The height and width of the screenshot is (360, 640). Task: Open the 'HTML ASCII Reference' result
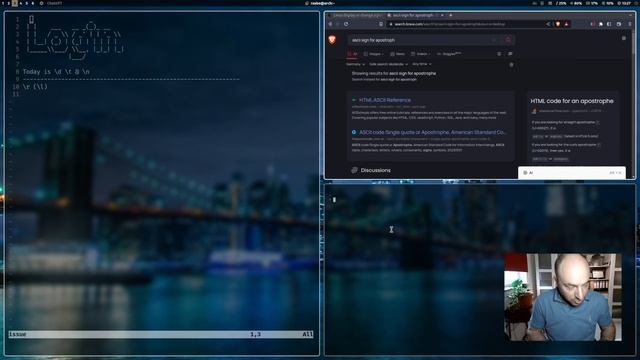[x=384, y=100]
